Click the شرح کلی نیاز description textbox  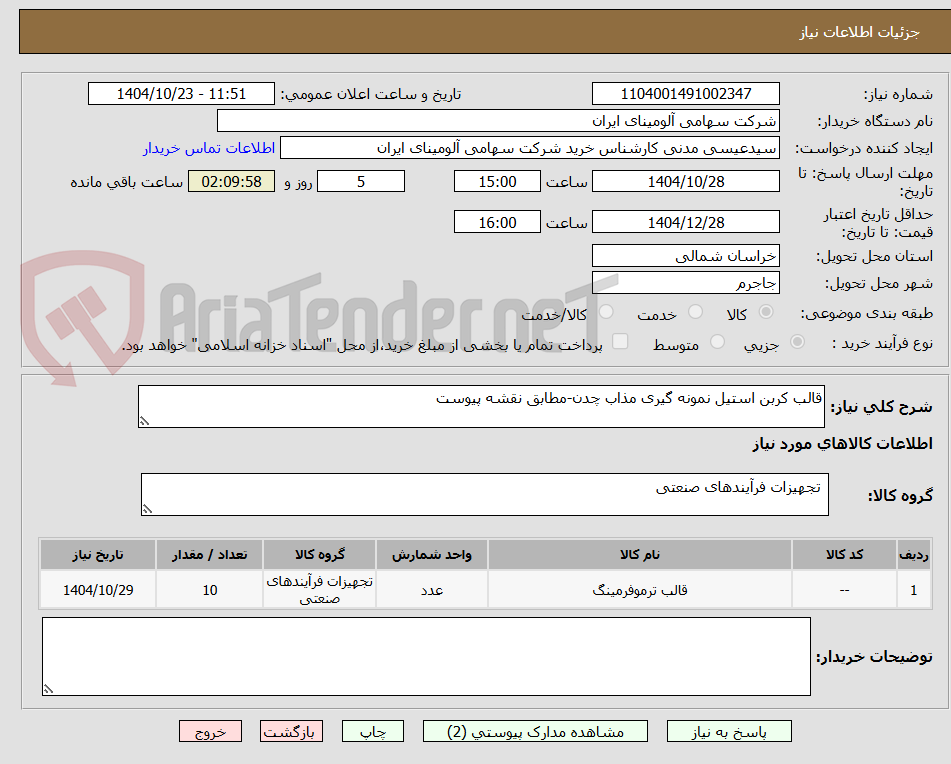(x=481, y=406)
